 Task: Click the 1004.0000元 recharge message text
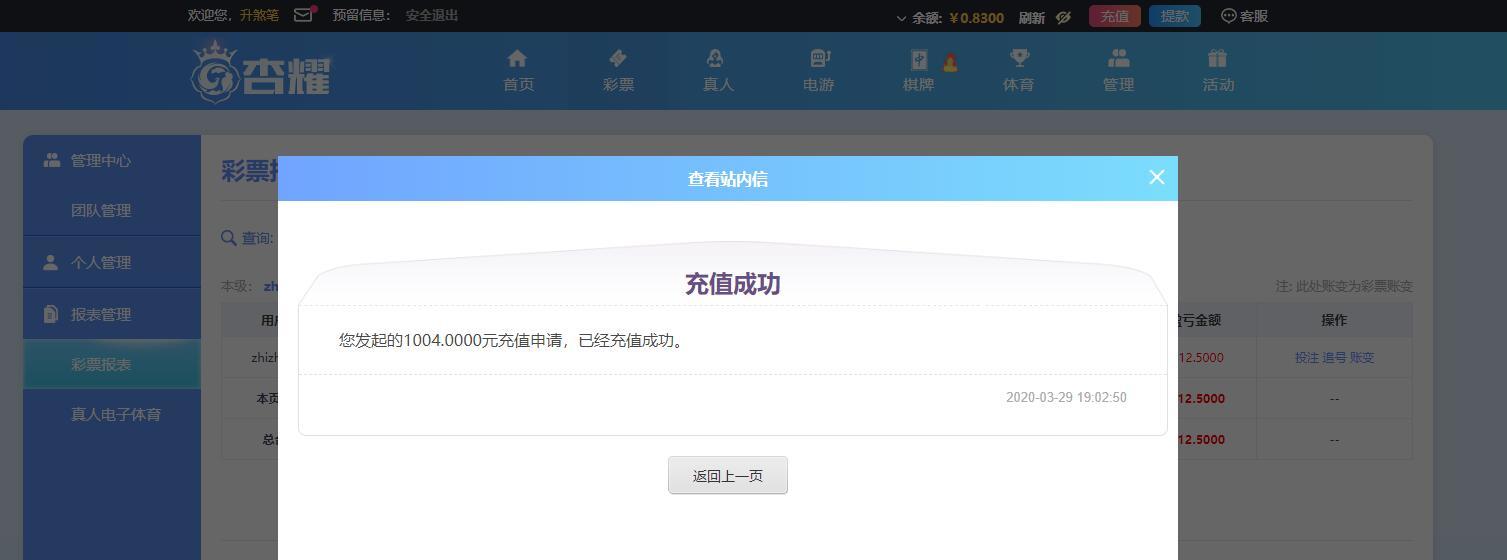coord(513,340)
